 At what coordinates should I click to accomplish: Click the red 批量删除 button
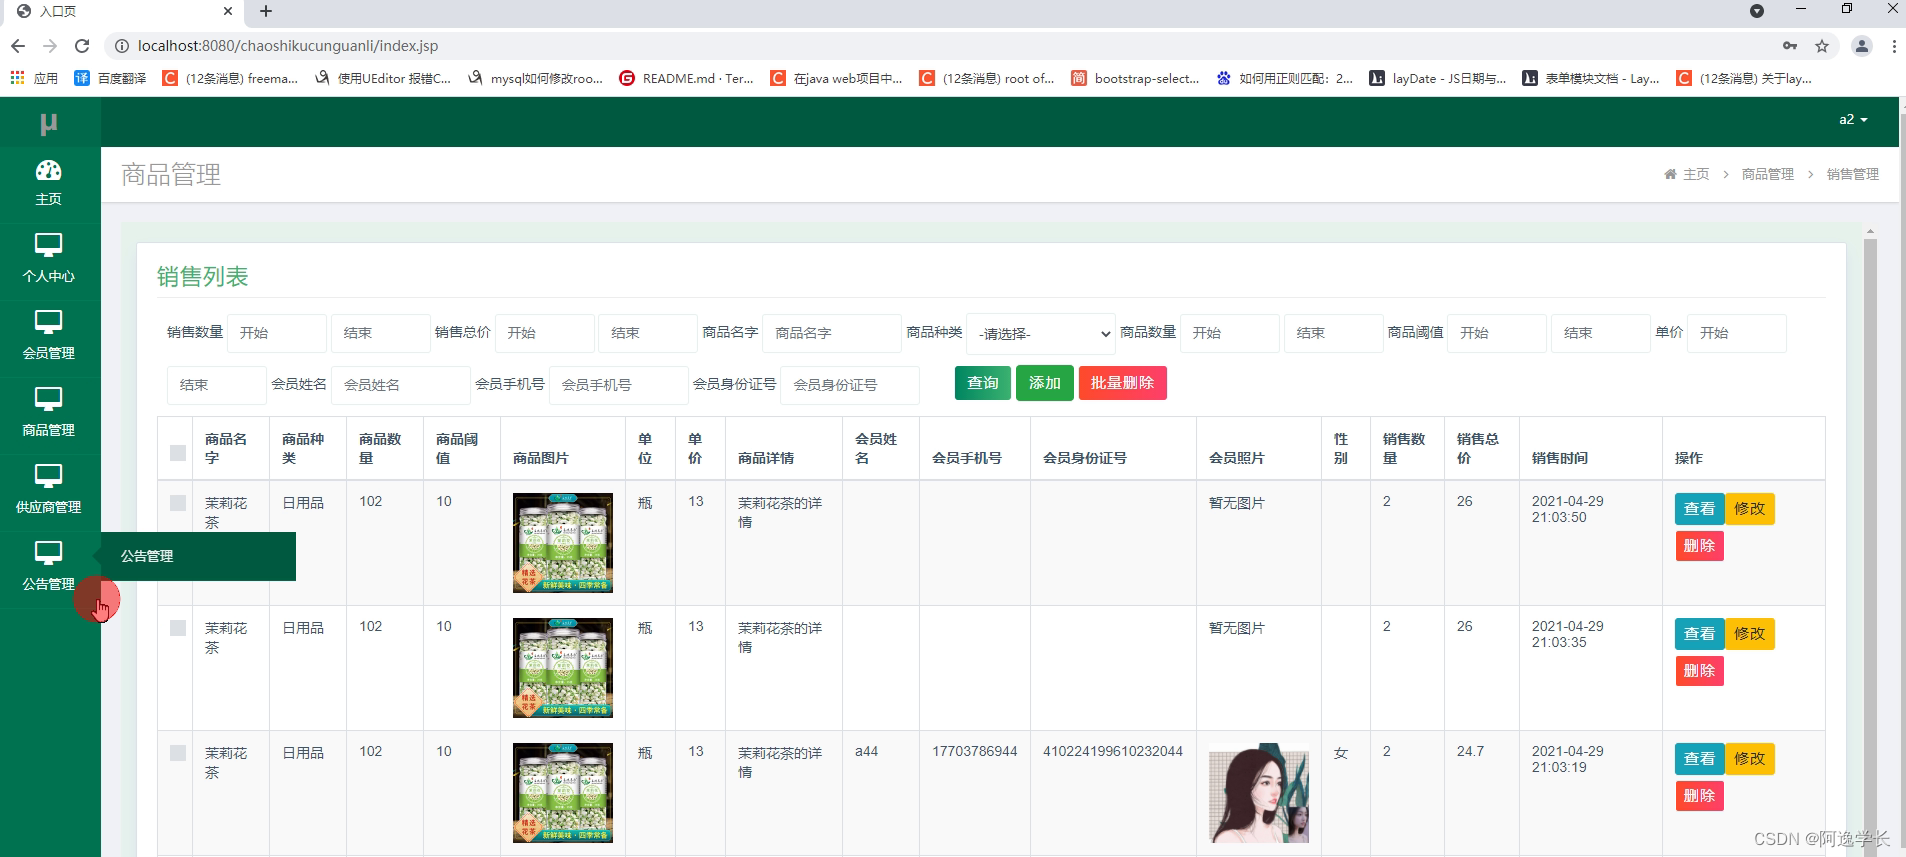[x=1123, y=383]
